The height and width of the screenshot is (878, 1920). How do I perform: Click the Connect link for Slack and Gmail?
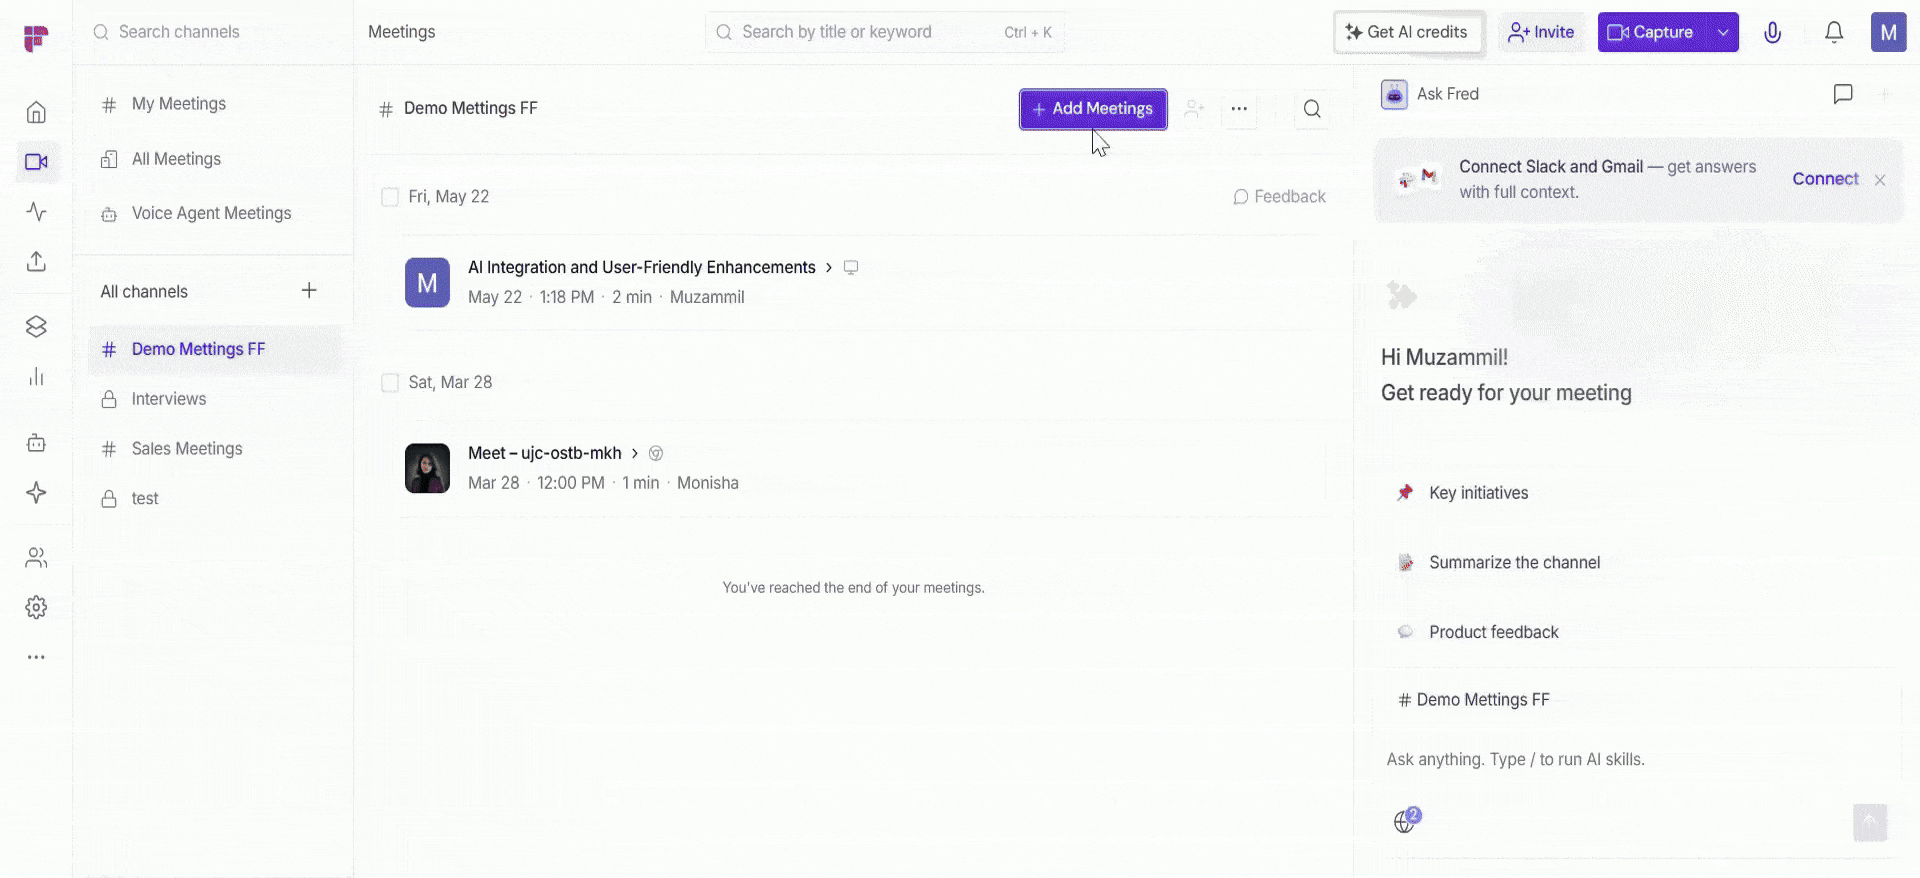[1825, 179]
